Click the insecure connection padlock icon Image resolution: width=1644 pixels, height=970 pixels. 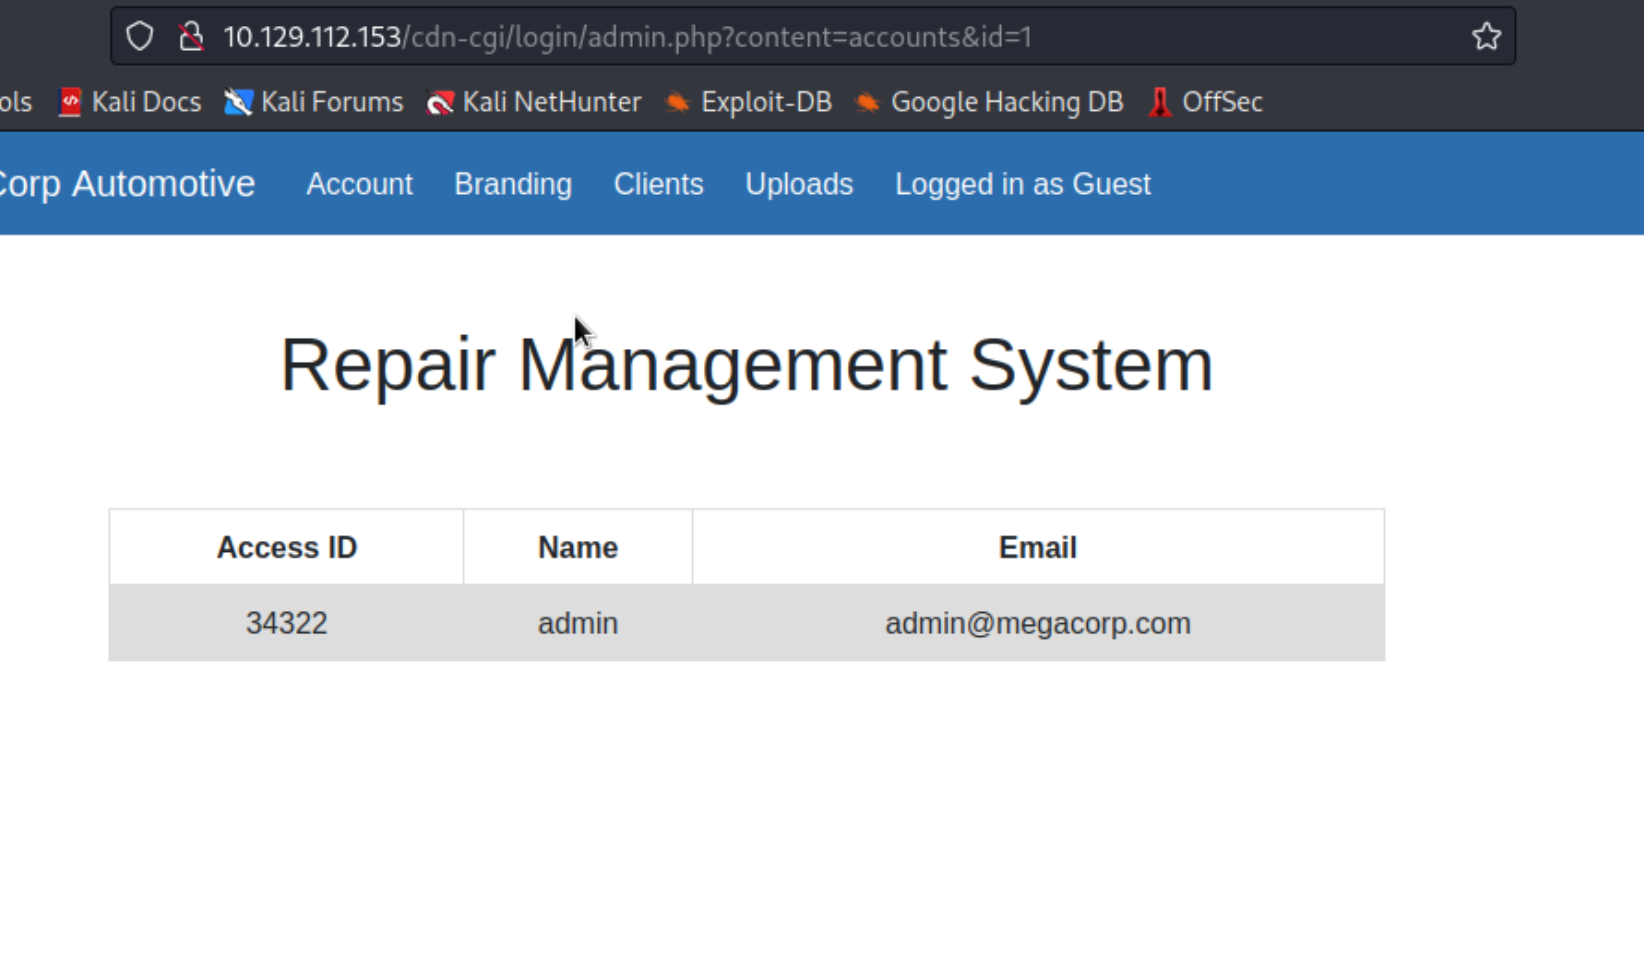[190, 37]
